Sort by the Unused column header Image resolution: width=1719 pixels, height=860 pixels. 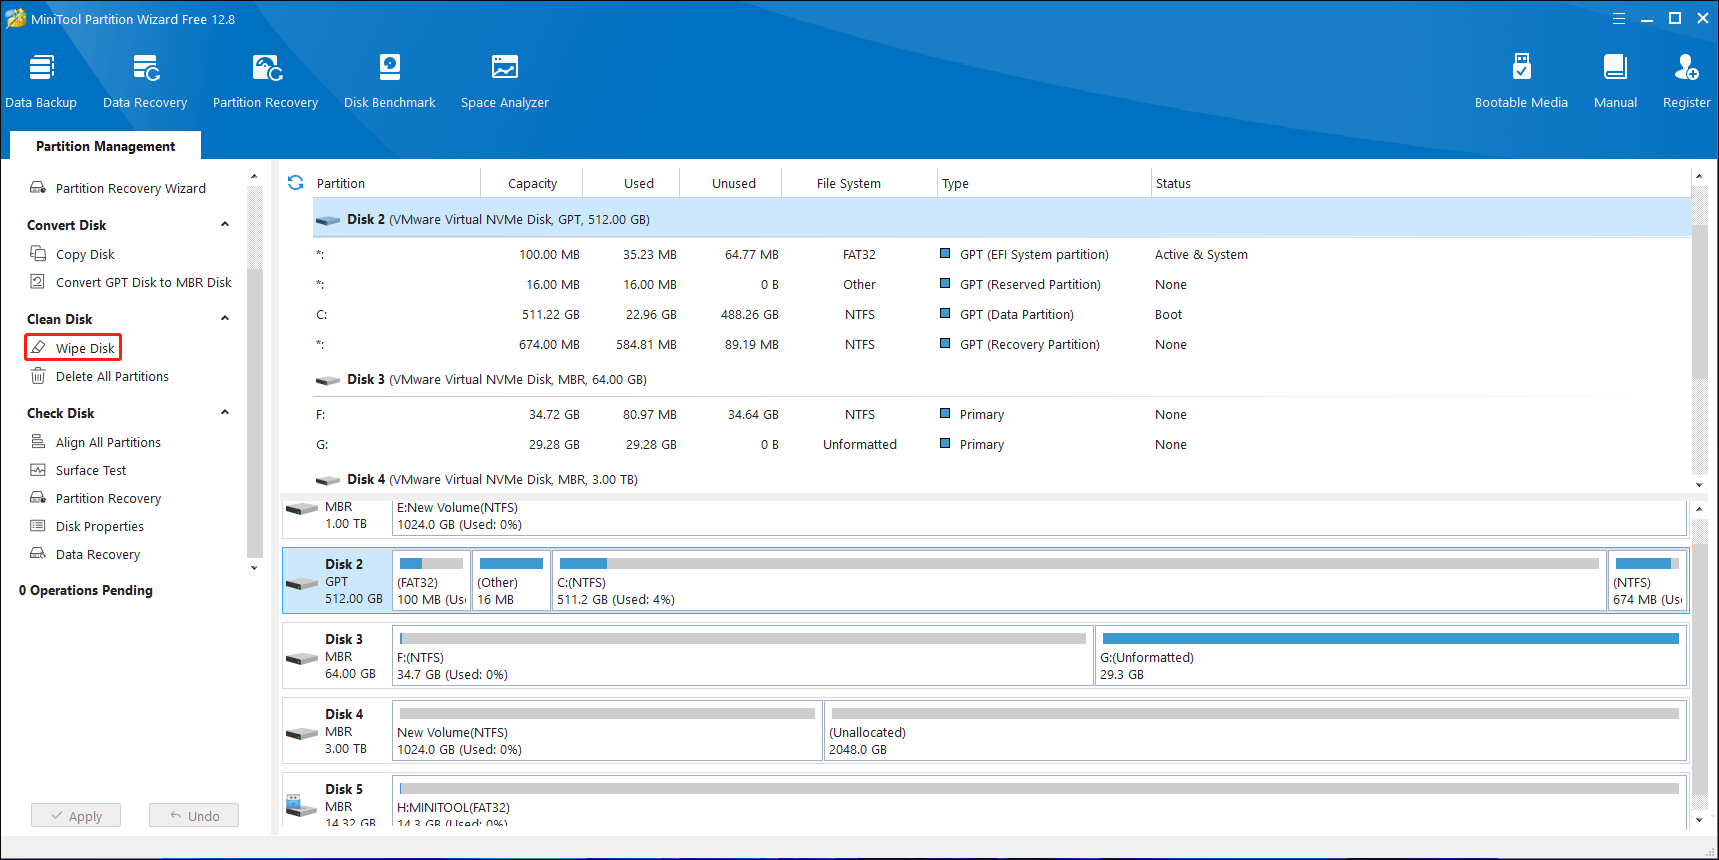(x=733, y=183)
